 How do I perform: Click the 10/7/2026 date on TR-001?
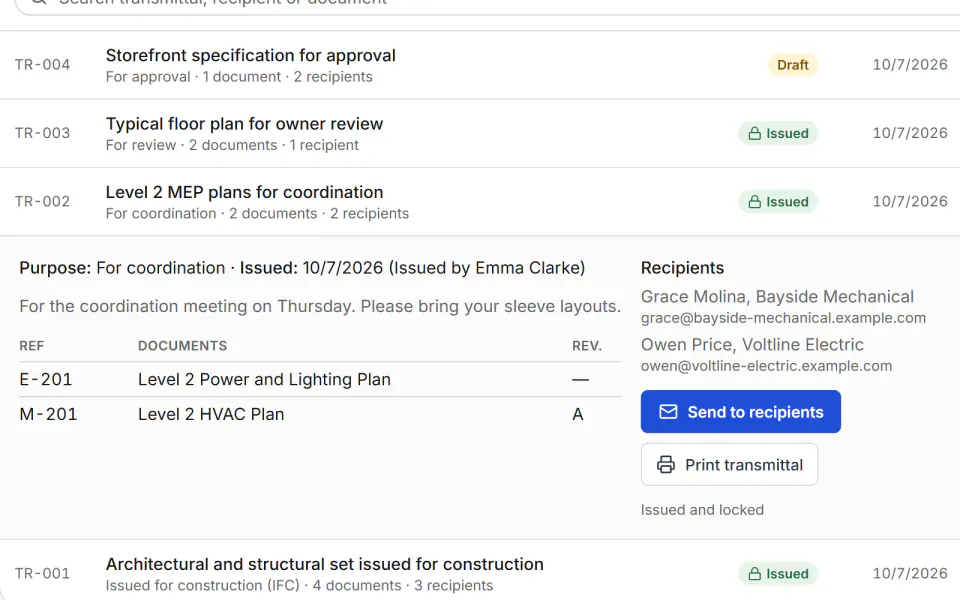(x=910, y=574)
